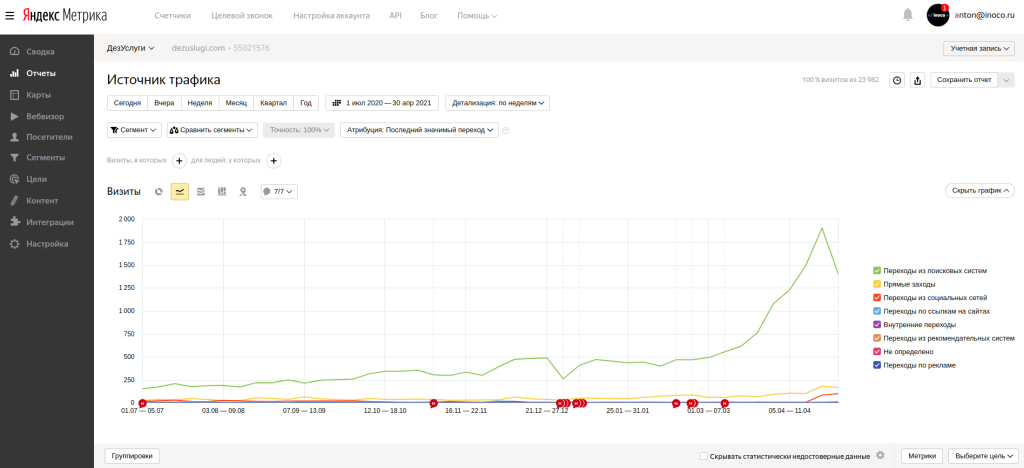This screenshot has width=1024, height=468.
Task: Open the report export icon
Action: click(x=917, y=81)
